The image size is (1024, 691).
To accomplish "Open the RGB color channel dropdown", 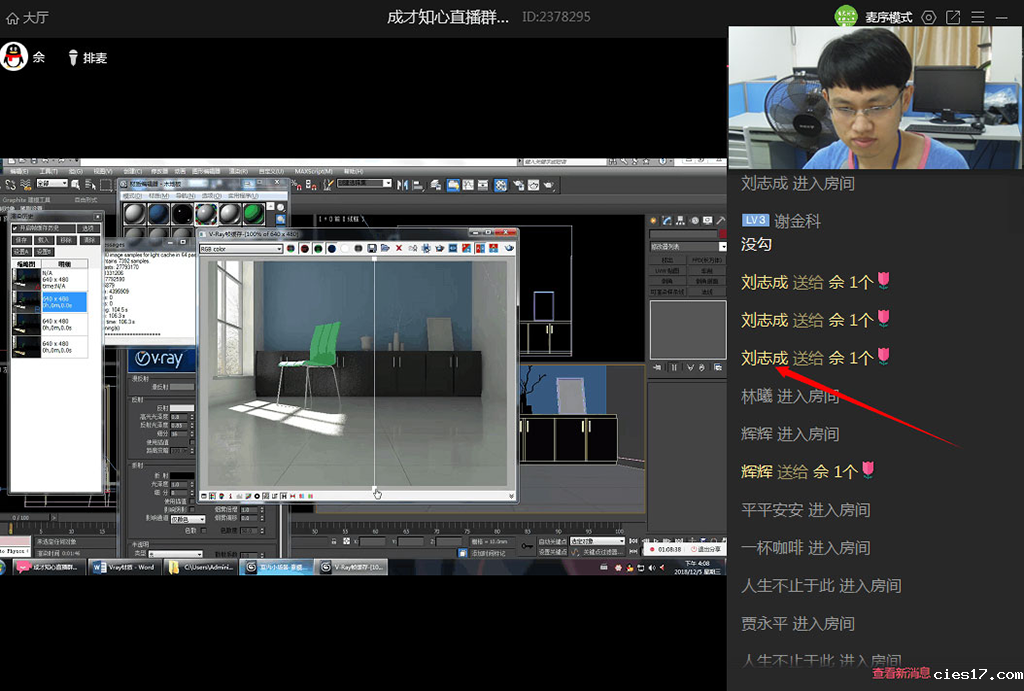I will pos(241,248).
